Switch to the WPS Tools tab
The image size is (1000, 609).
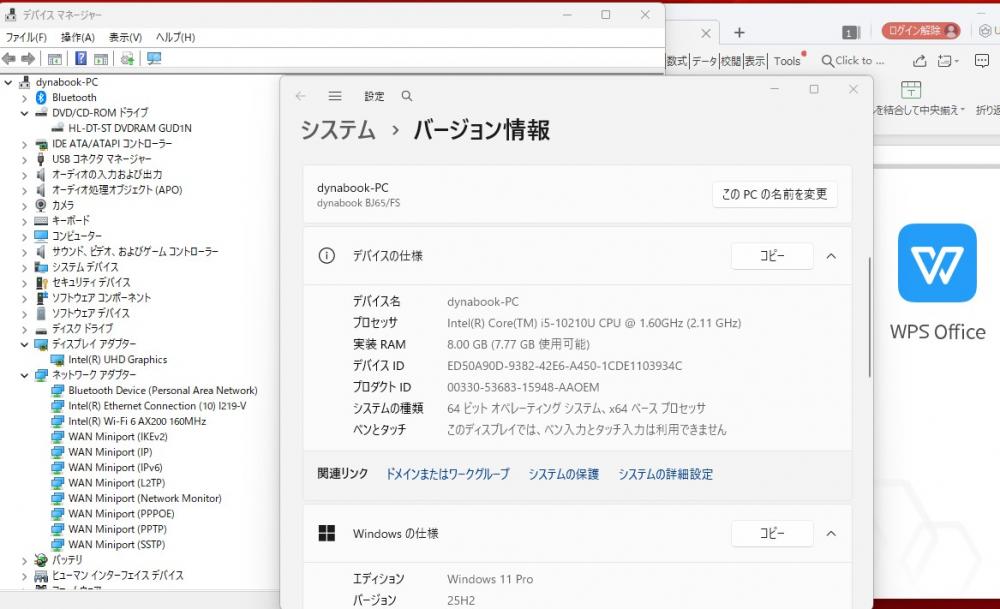click(x=787, y=61)
